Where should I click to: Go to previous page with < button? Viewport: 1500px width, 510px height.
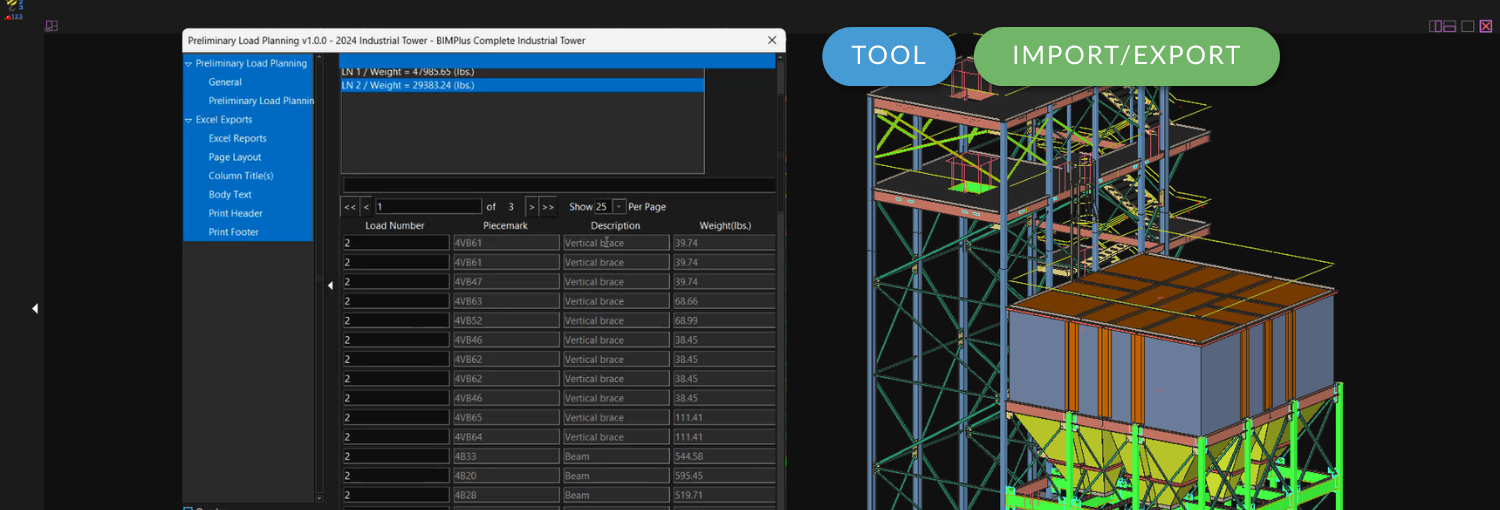click(366, 207)
